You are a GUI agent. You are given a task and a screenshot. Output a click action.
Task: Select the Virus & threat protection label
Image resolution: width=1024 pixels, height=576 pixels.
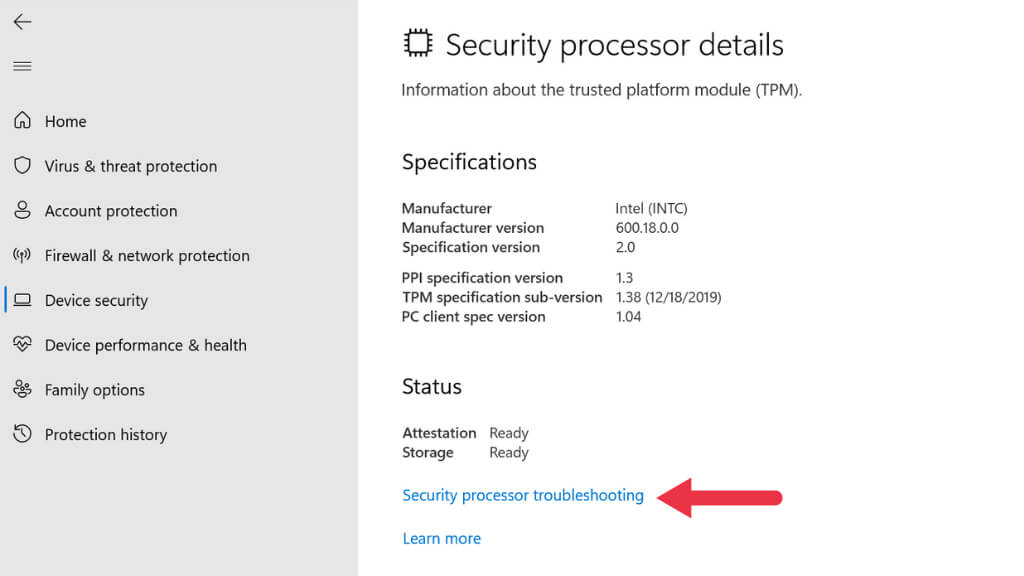click(131, 166)
